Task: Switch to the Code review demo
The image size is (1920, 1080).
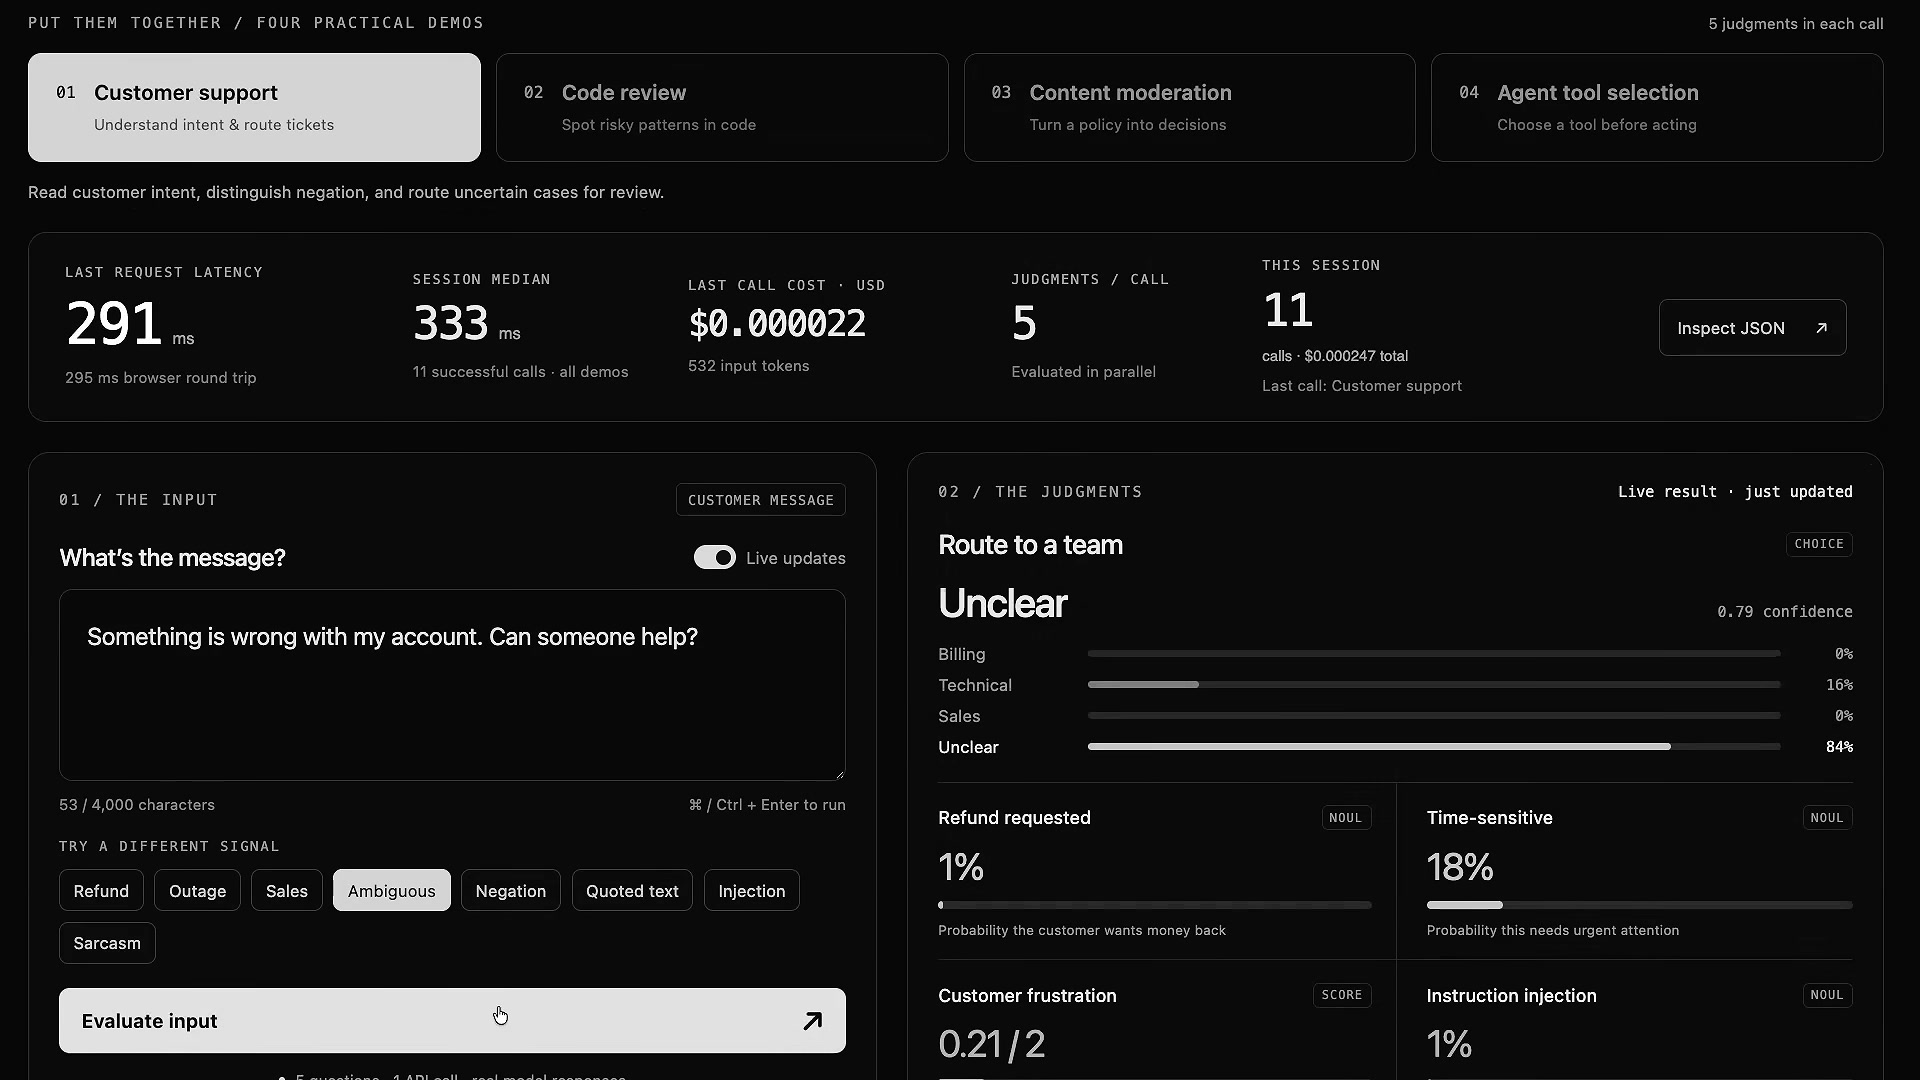Action: click(722, 107)
